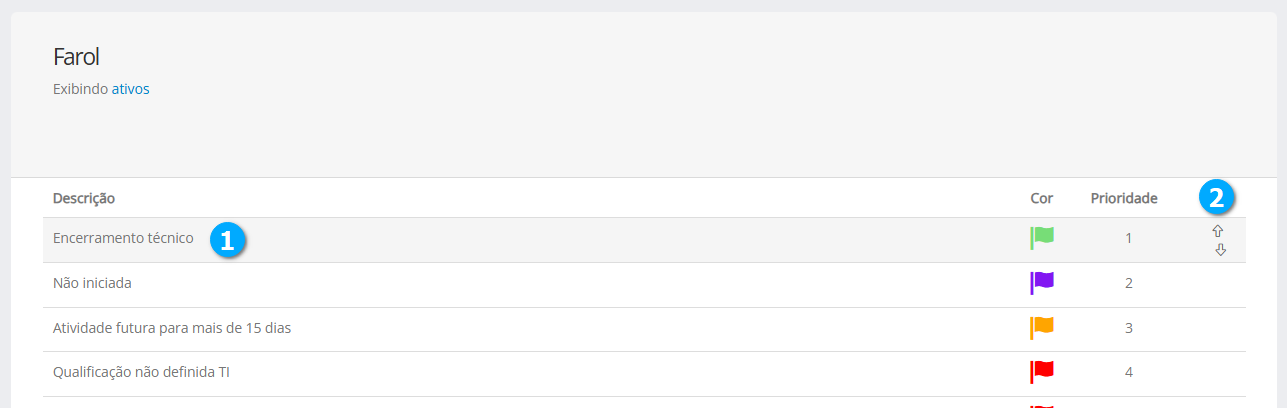Click the red flag for Qualificação não definida TI
1287x408 pixels.
click(1042, 372)
